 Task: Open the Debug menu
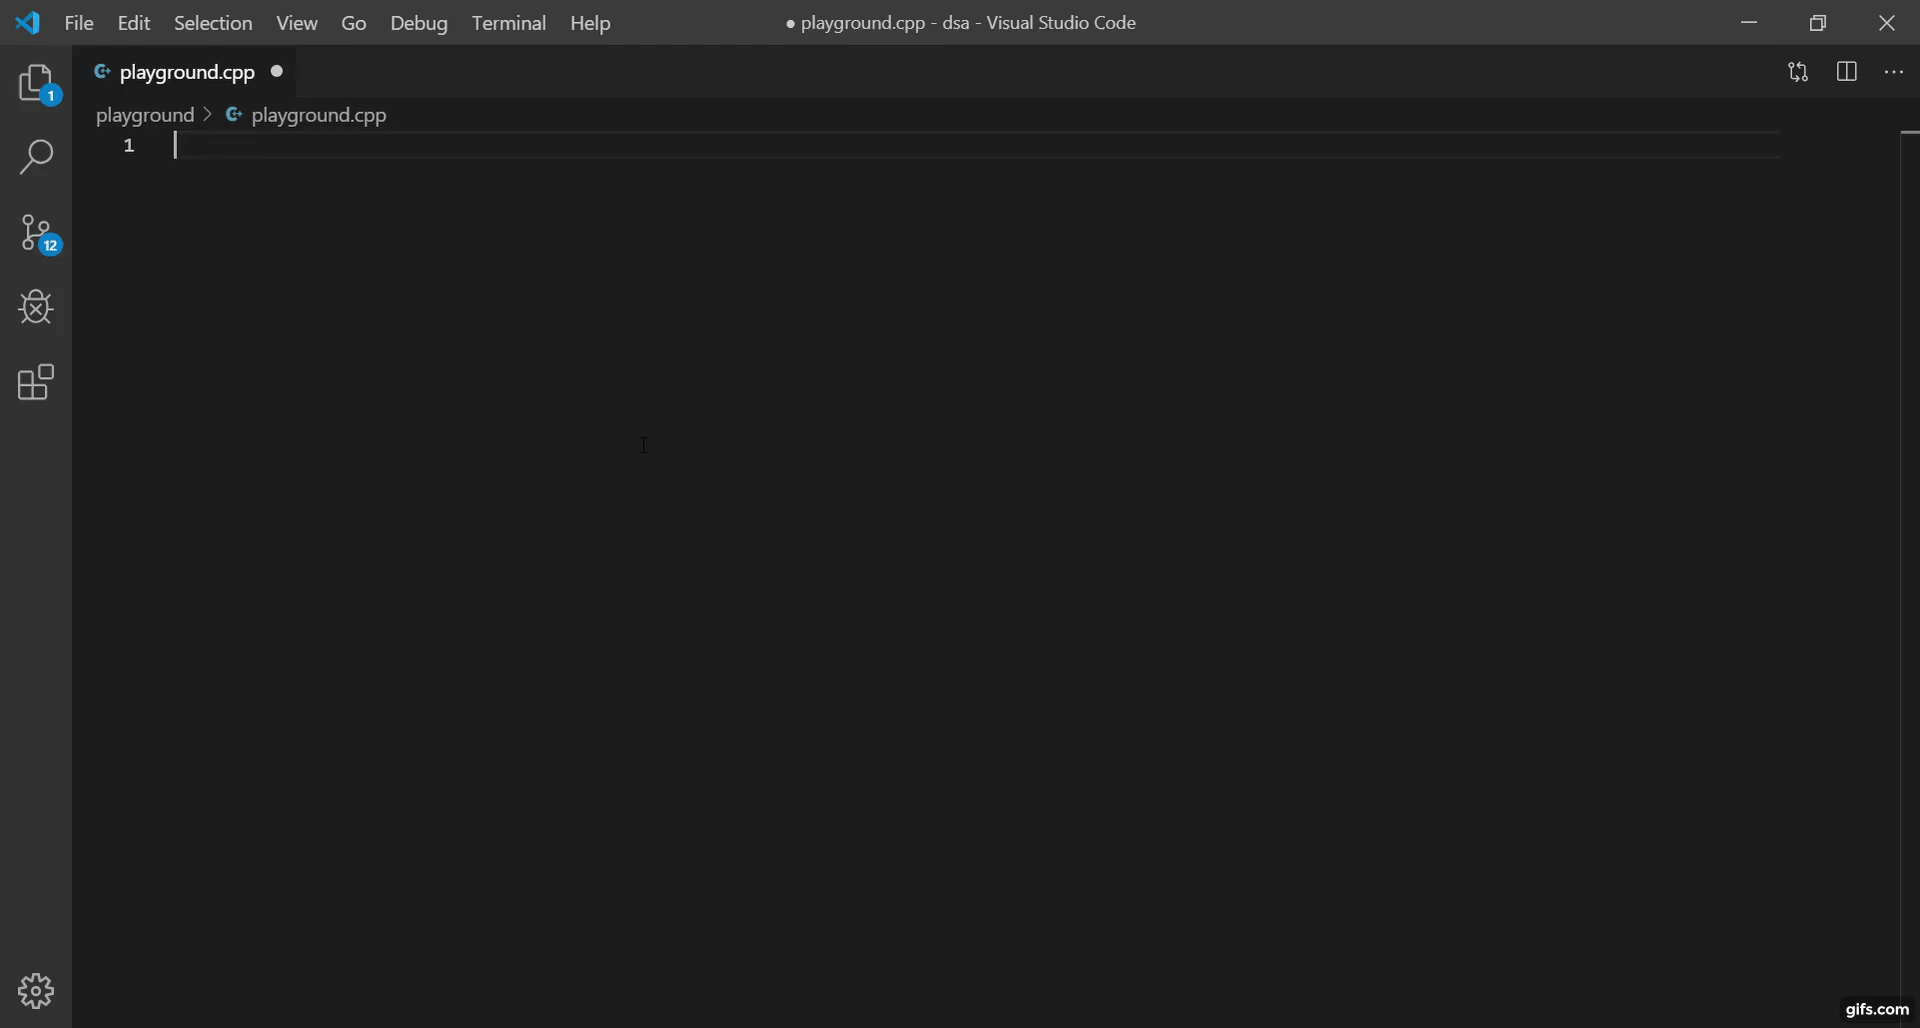[x=419, y=23]
